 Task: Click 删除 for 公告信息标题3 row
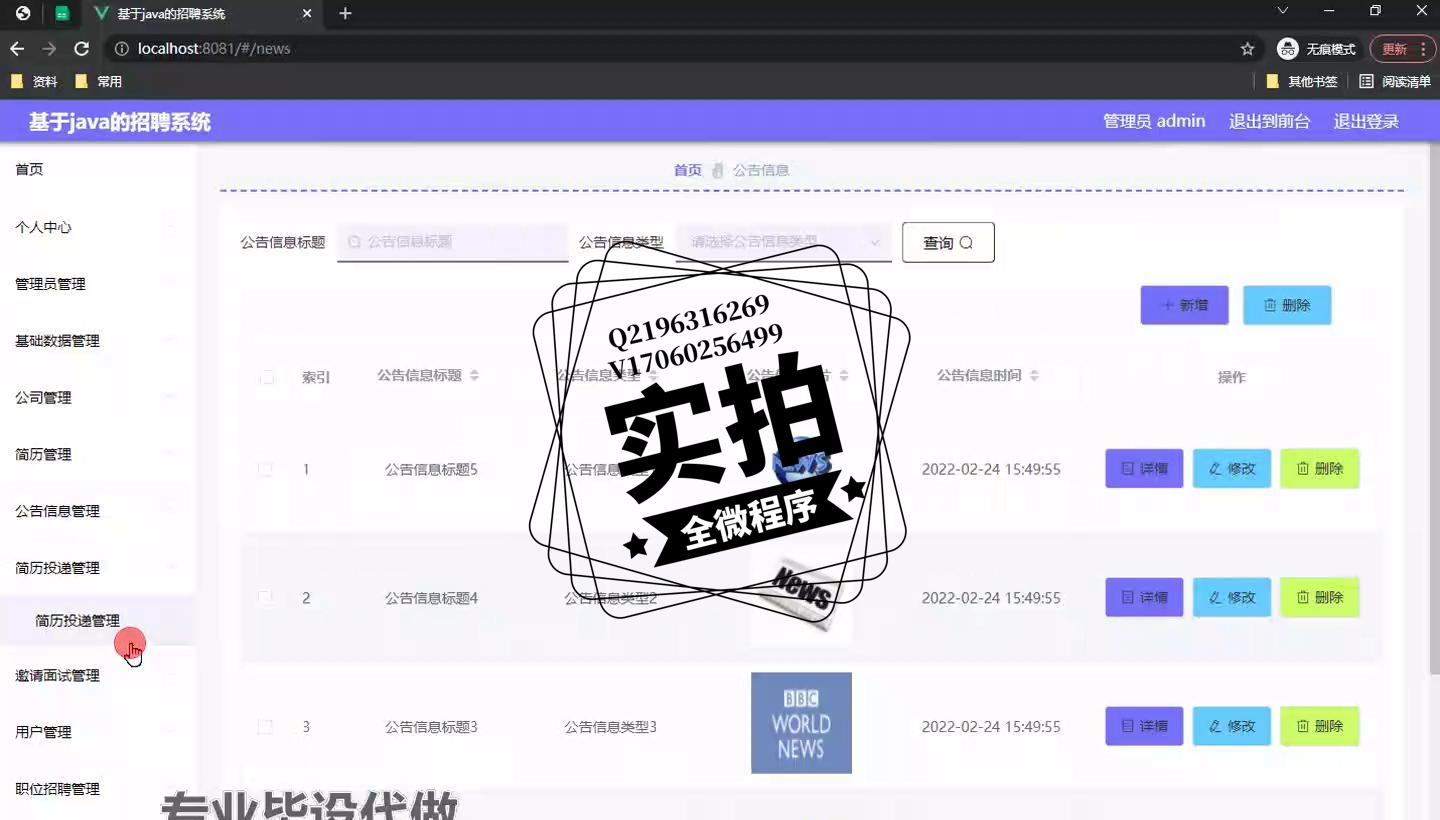1320,726
